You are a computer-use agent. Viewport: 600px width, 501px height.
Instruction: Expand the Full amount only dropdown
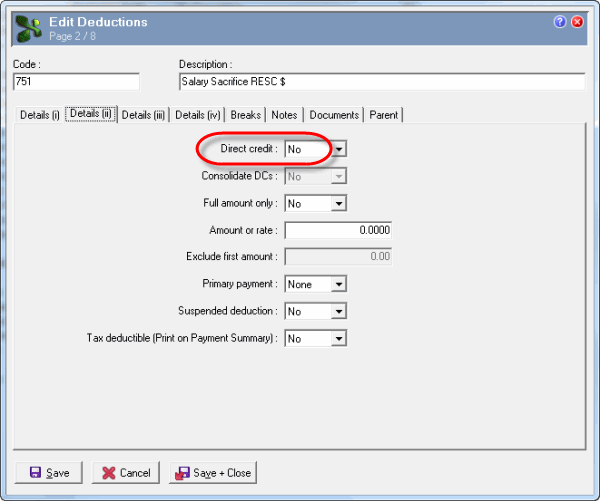click(x=339, y=203)
